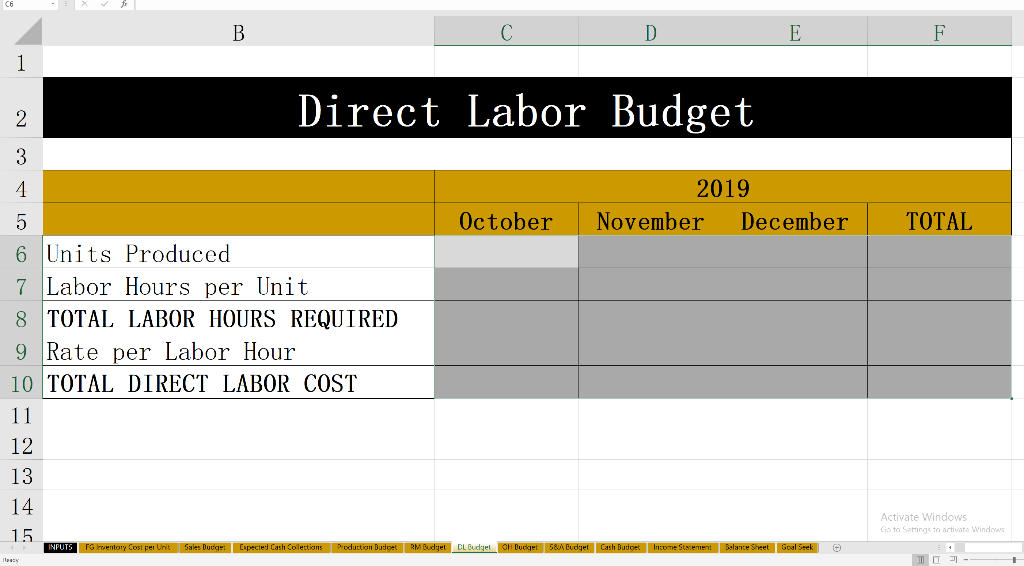Click inside the Name Box showing C6
1024x566 pixels.
coord(25,4)
